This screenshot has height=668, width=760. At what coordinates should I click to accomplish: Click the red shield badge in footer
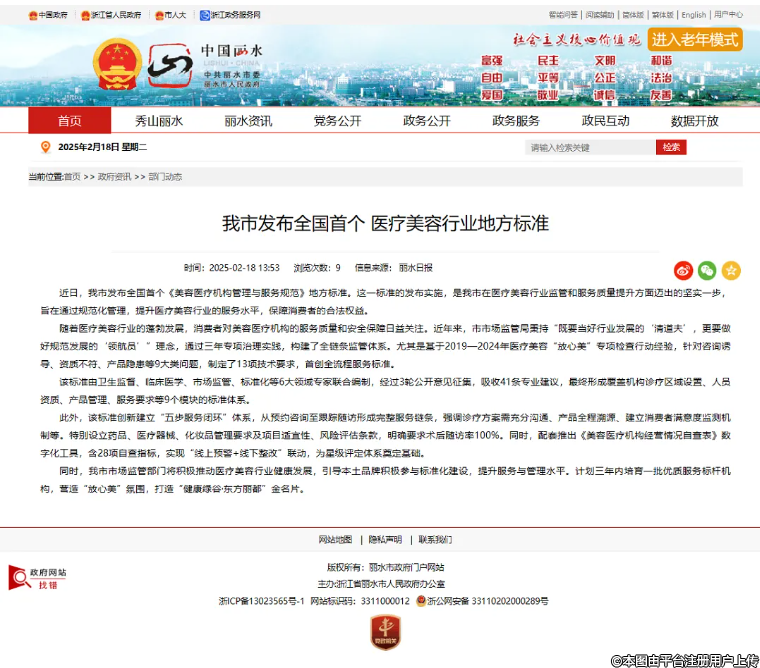pos(385,630)
